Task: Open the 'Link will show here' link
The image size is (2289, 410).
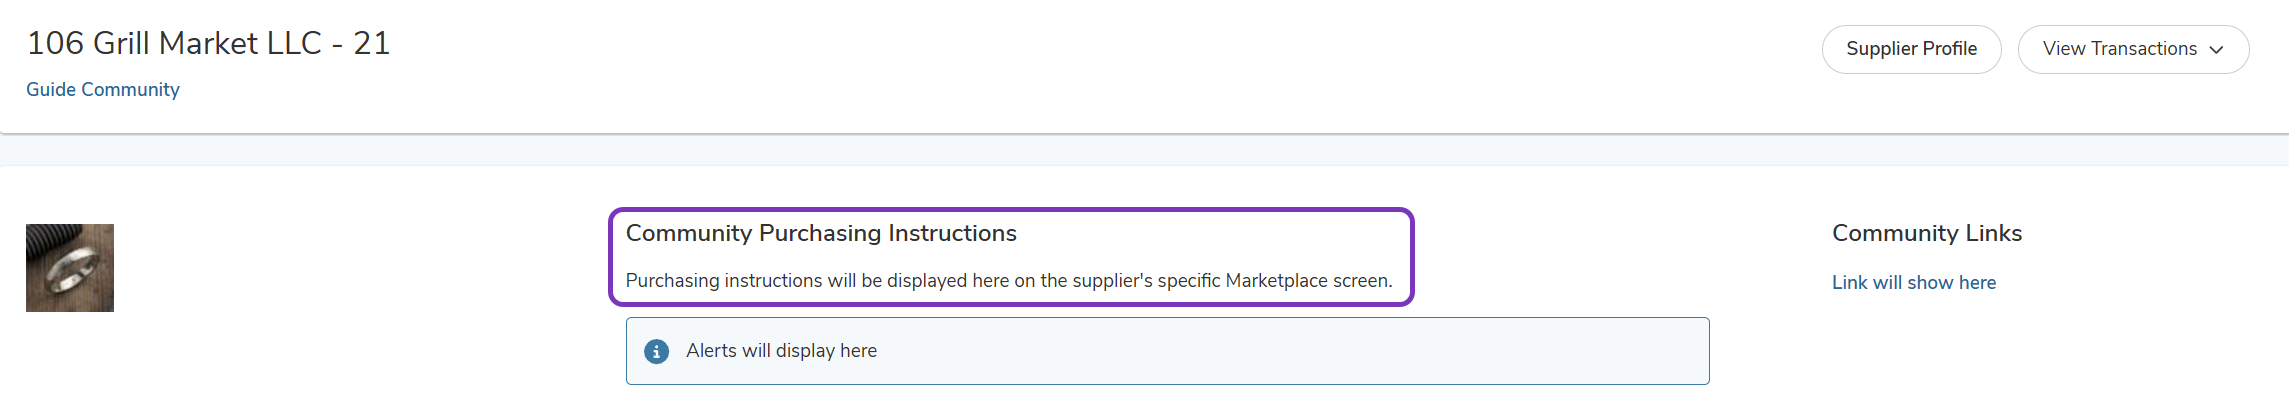Action: coord(1913,282)
